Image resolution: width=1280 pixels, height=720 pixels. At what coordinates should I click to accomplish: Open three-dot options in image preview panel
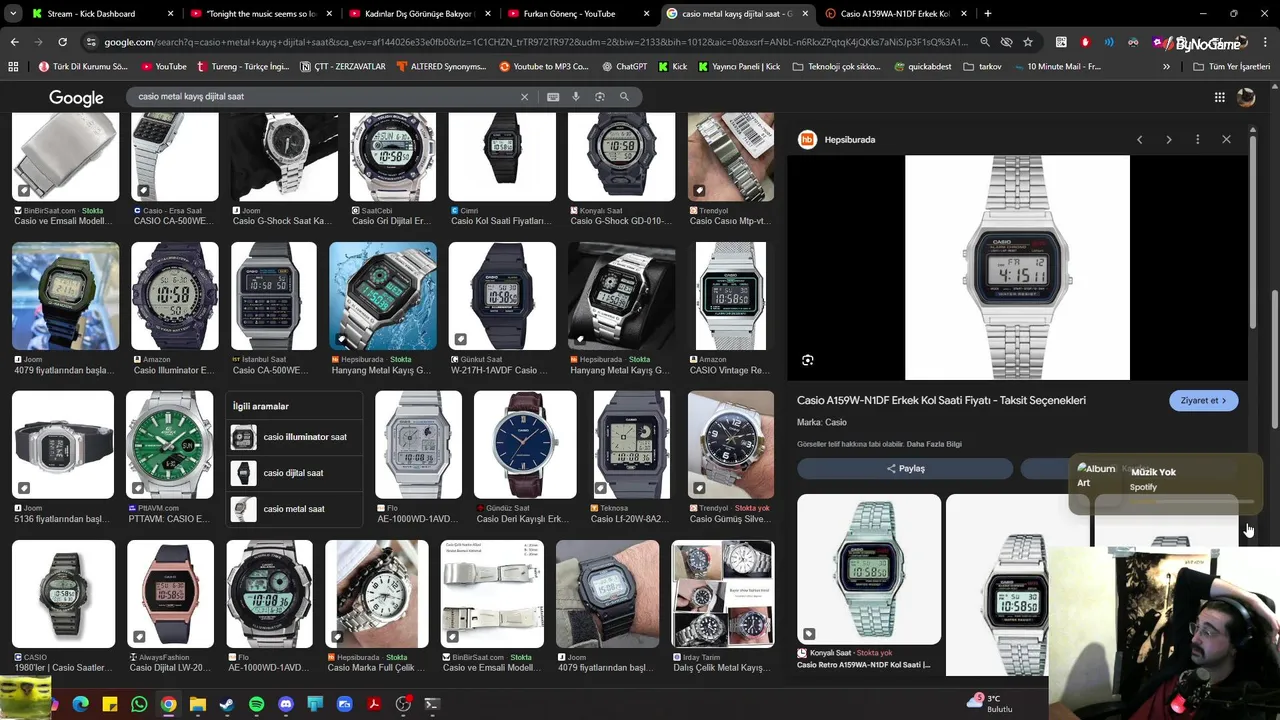click(x=1197, y=140)
